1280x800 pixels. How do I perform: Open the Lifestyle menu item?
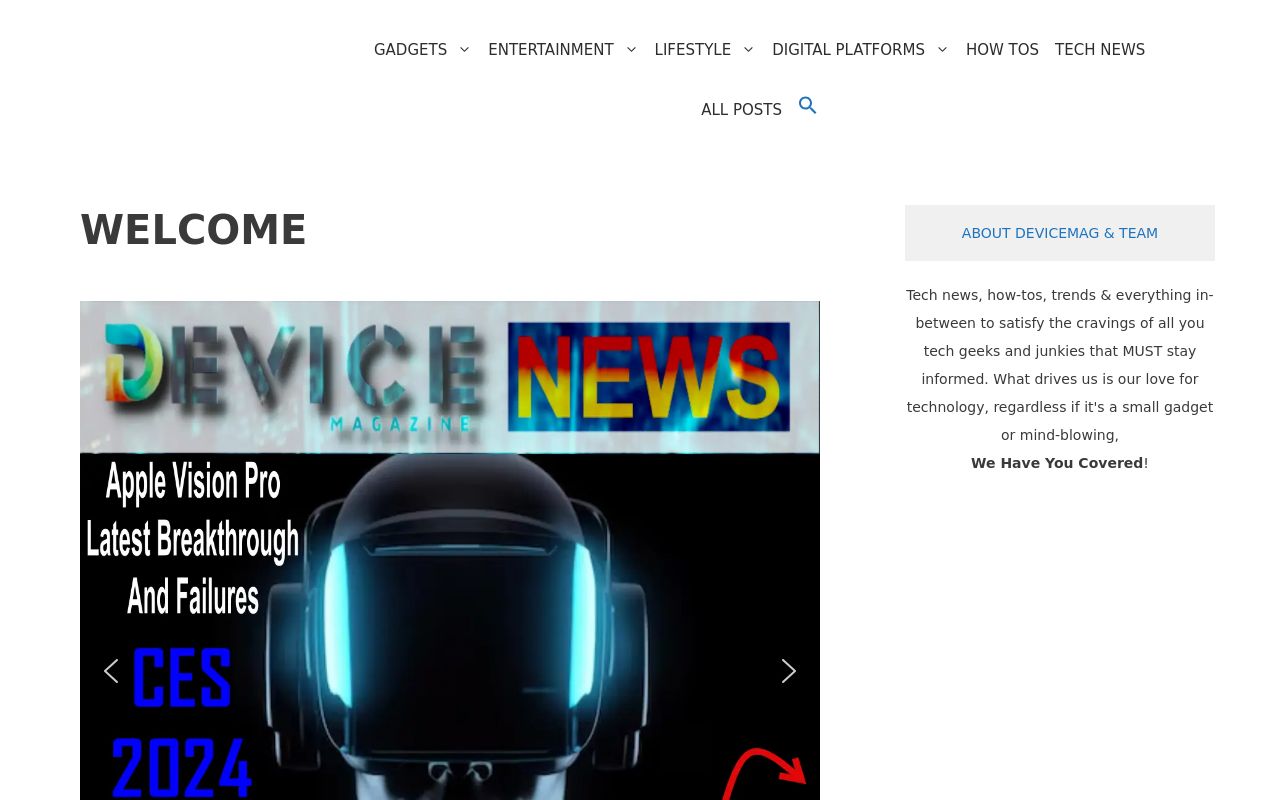(x=692, y=50)
